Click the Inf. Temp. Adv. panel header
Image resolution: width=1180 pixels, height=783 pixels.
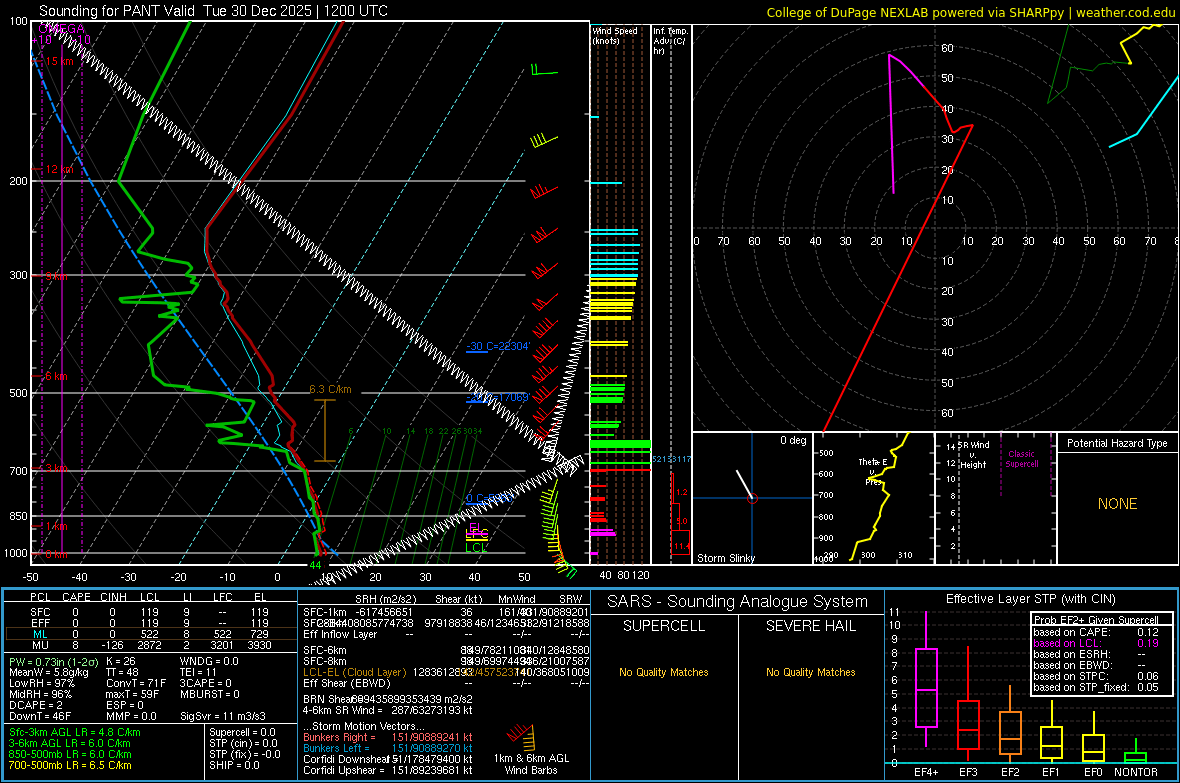(x=670, y=41)
